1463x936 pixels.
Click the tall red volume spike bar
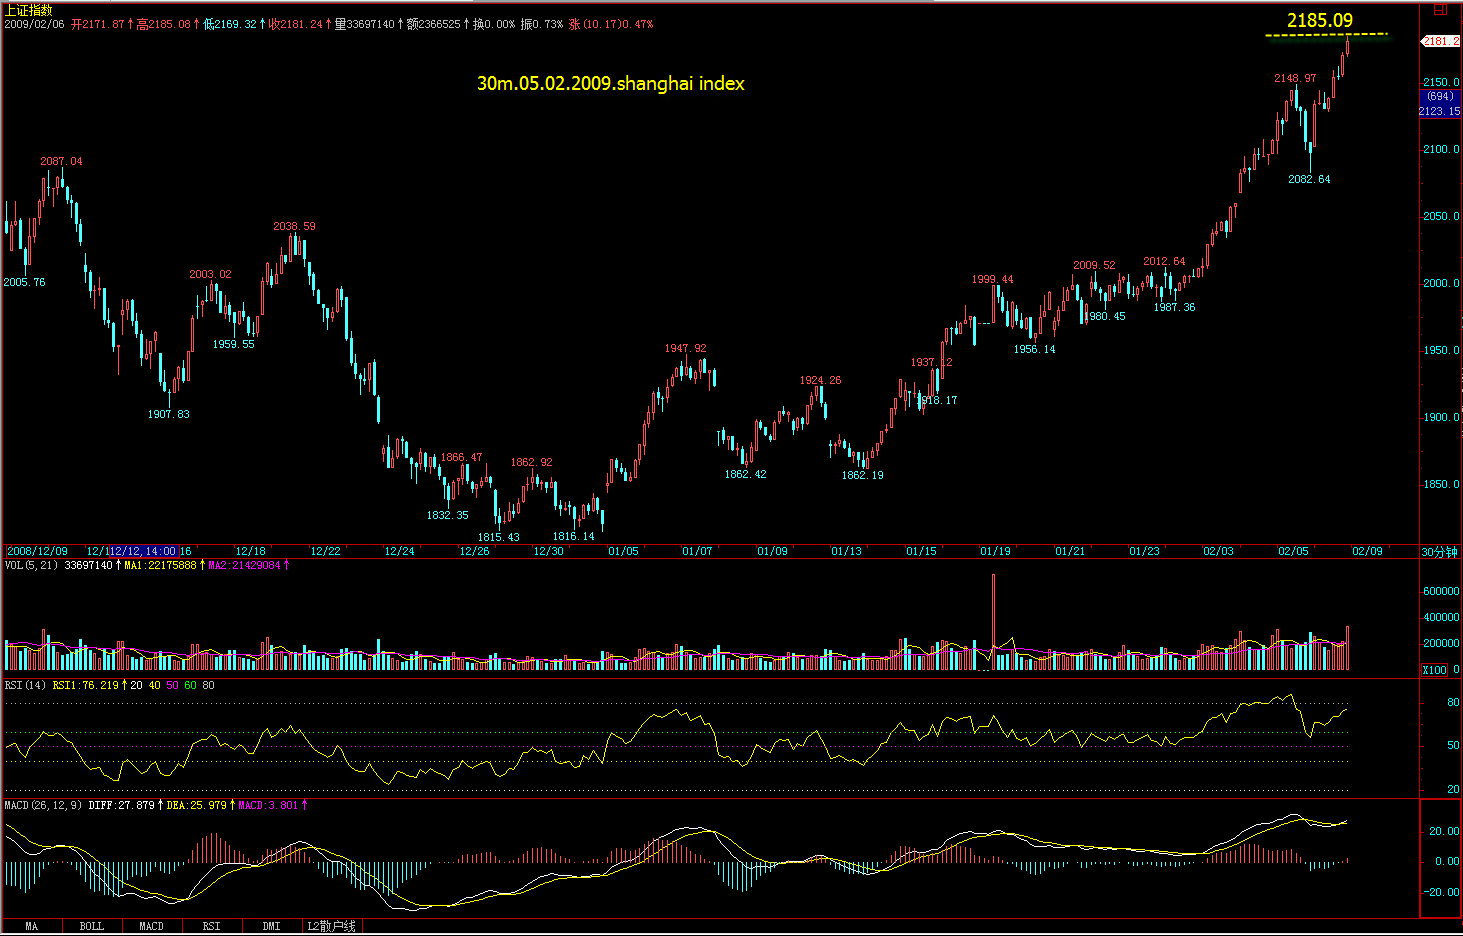point(993,621)
